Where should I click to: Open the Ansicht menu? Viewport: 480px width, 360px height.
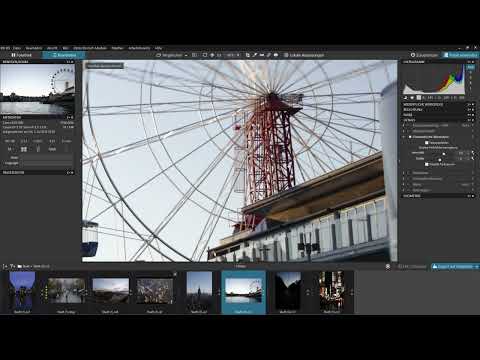pyautogui.click(x=52, y=48)
